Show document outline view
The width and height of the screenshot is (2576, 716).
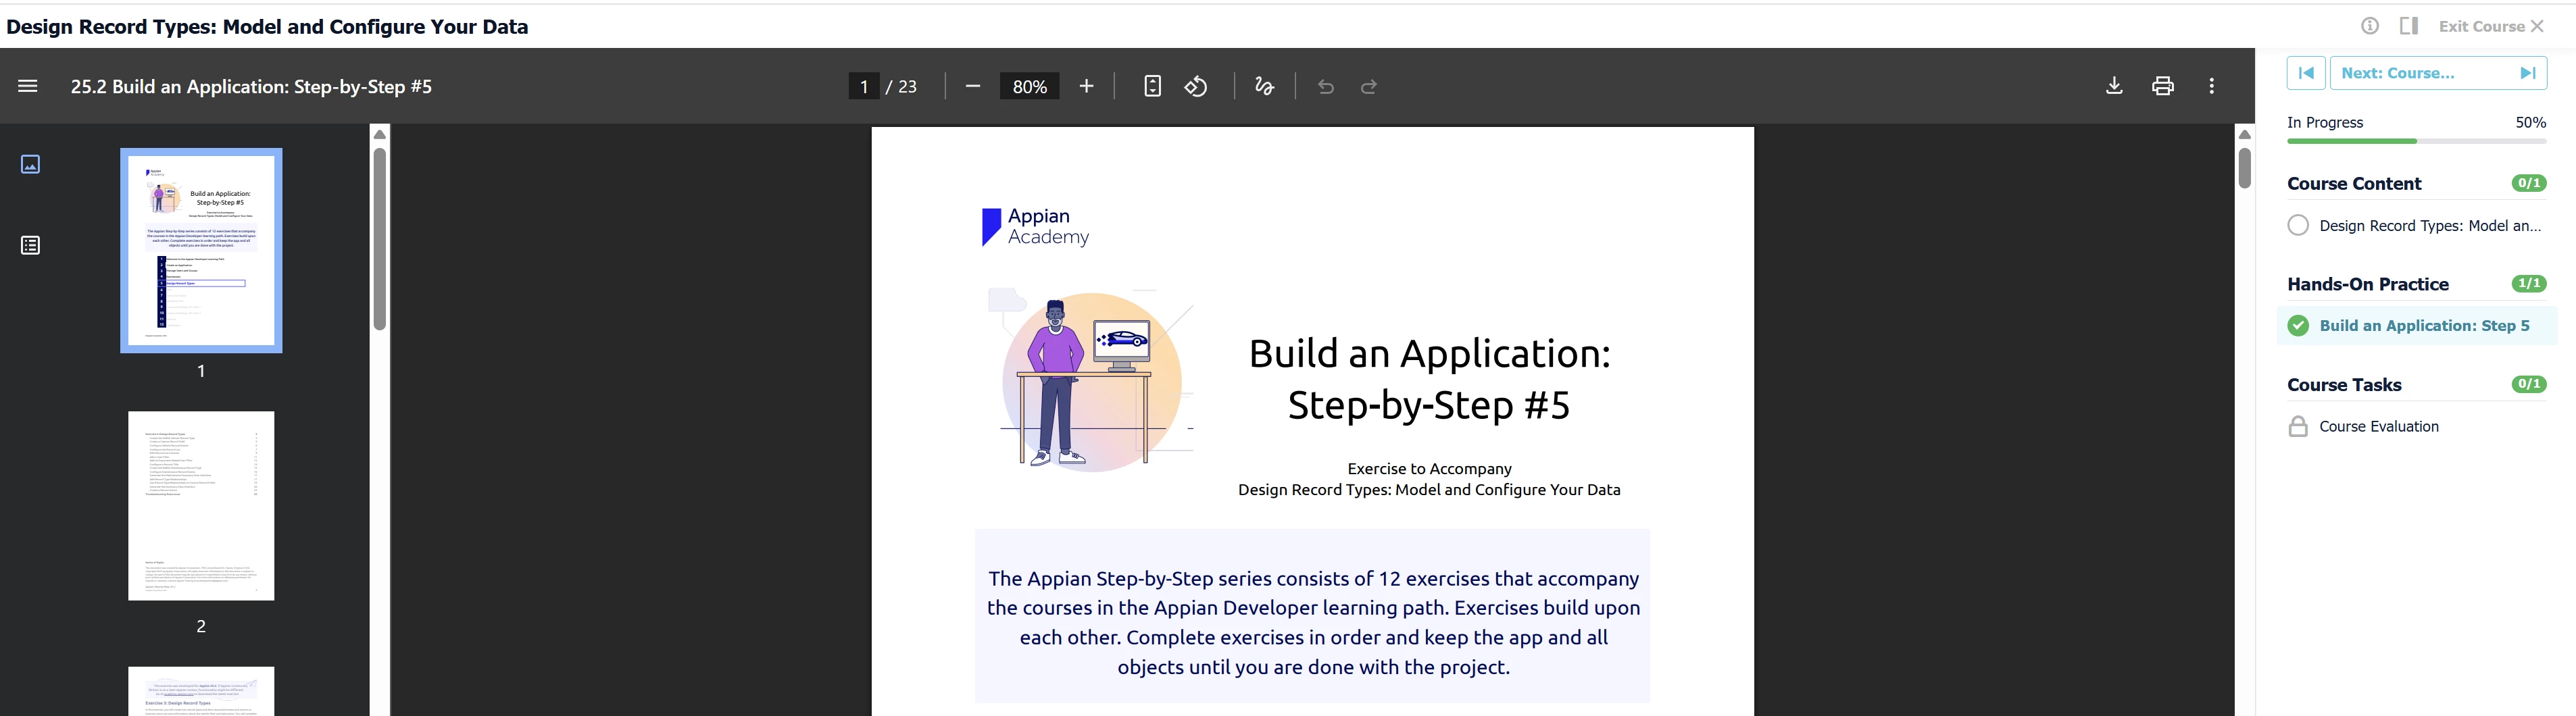(x=31, y=245)
